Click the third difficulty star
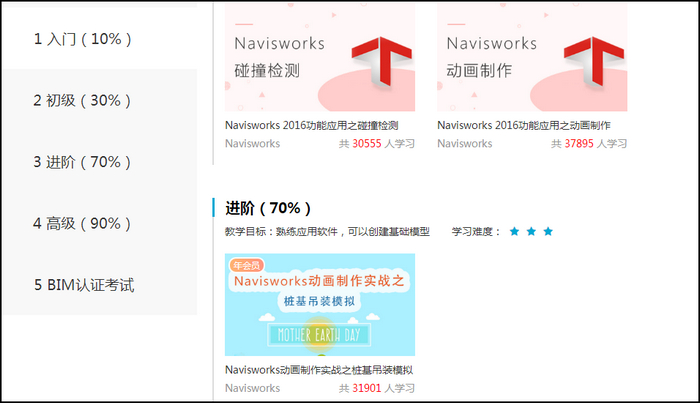The height and width of the screenshot is (403, 700). coord(548,231)
